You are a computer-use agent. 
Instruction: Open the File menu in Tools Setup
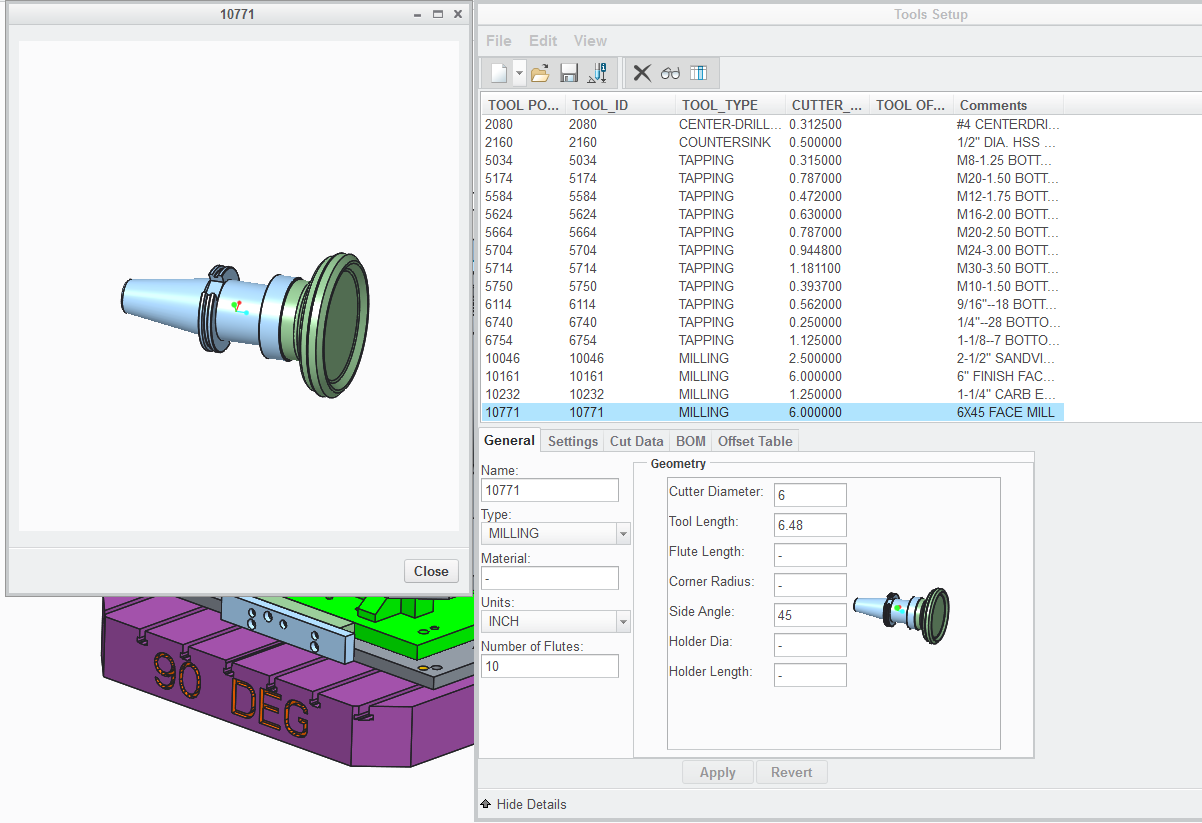tap(498, 41)
